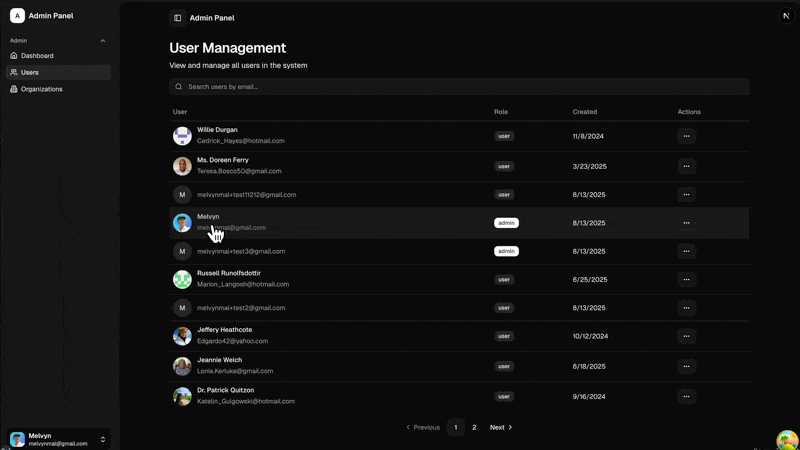Open actions dropdown for Willie Durgan
The image size is (800, 450).
(x=686, y=136)
